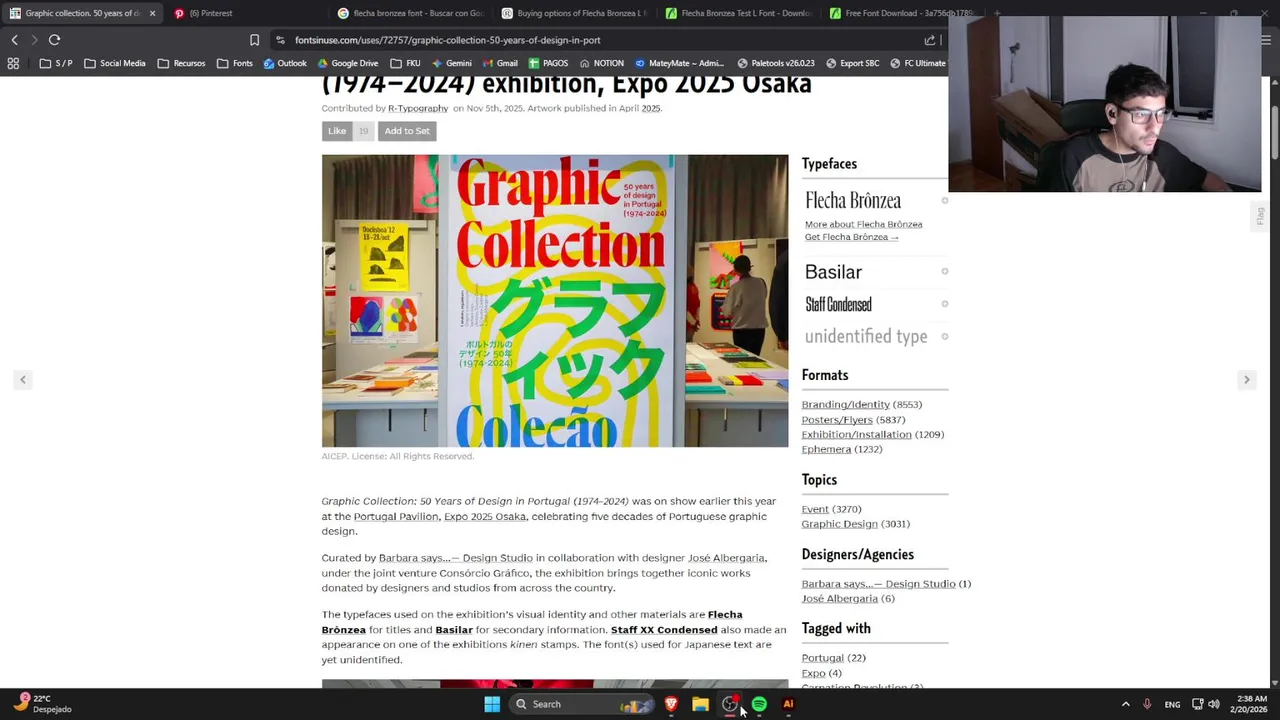Viewport: 1280px width, 720px height.
Task: Reload the current page
Action: click(54, 40)
